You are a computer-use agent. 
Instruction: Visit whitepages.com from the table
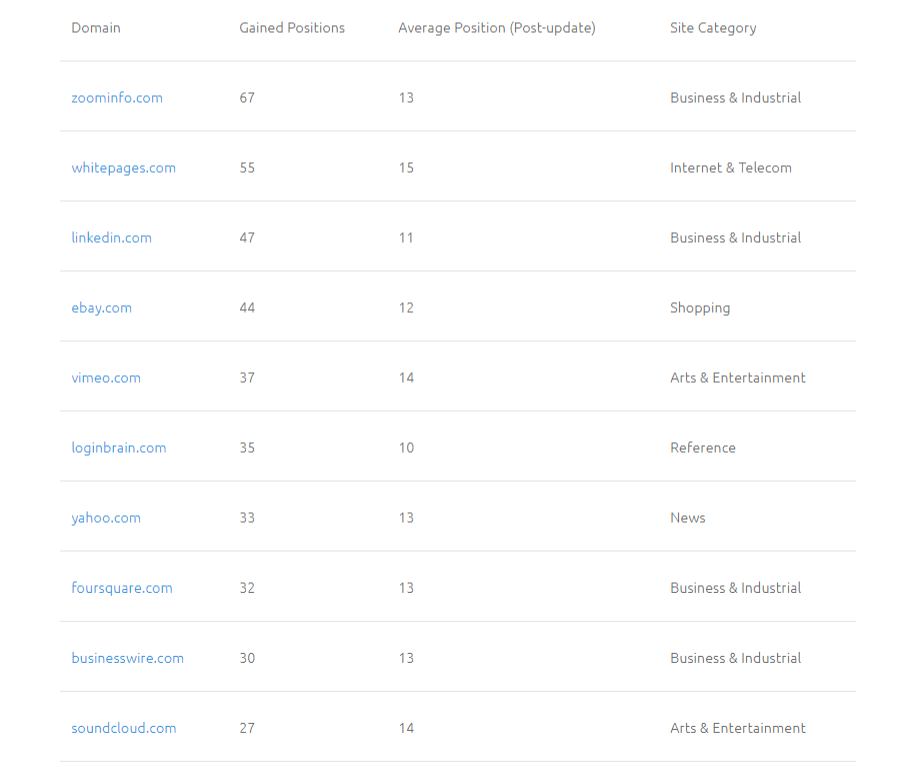123,168
